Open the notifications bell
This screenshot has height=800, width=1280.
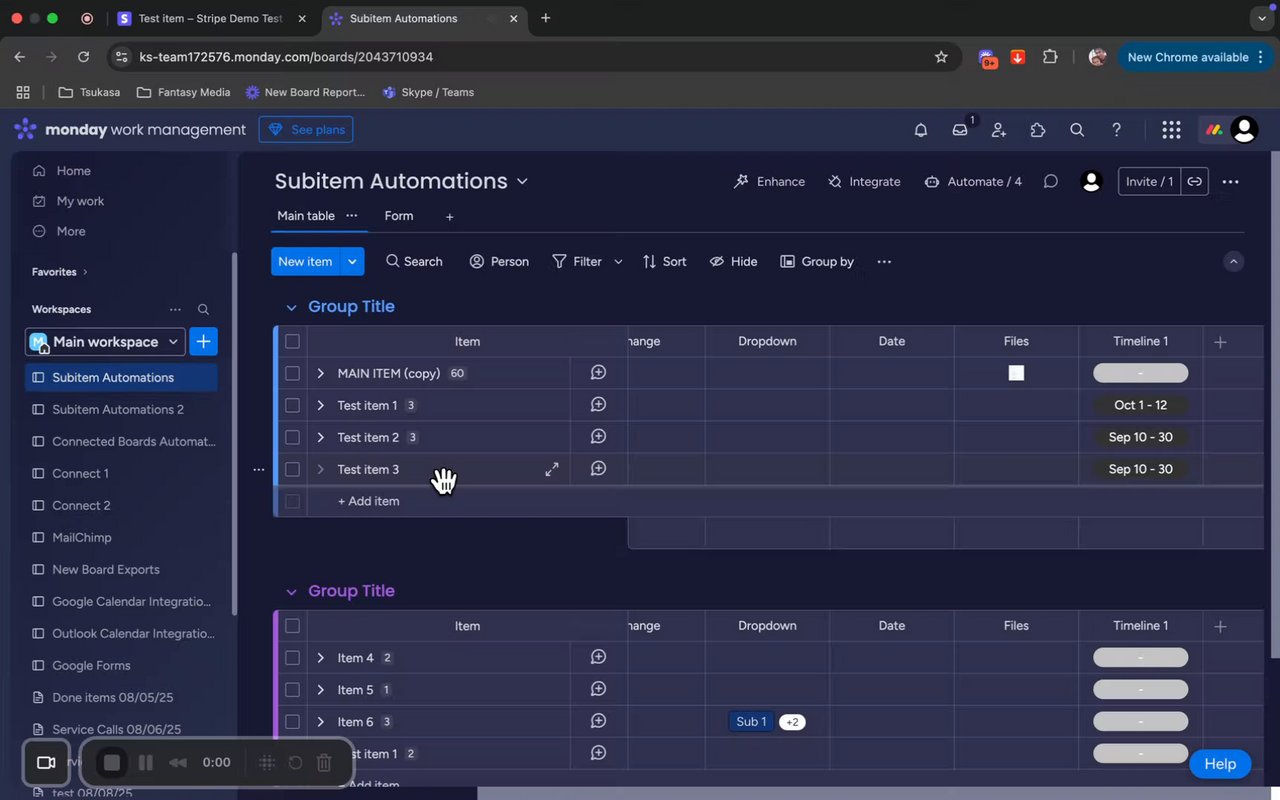[921, 130]
